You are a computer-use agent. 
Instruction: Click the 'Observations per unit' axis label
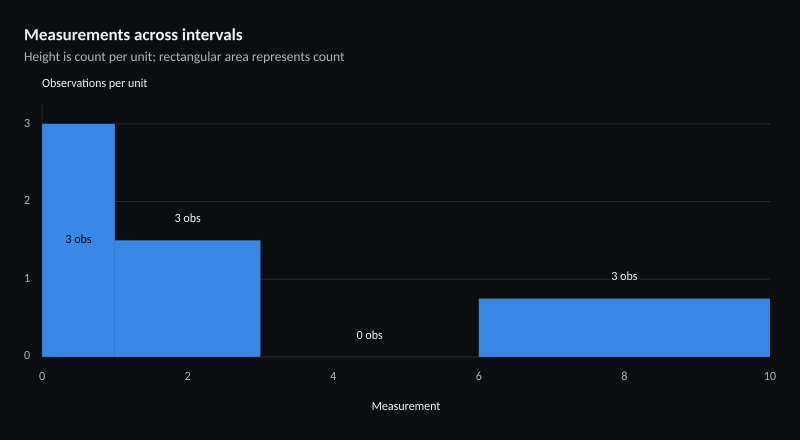point(94,83)
